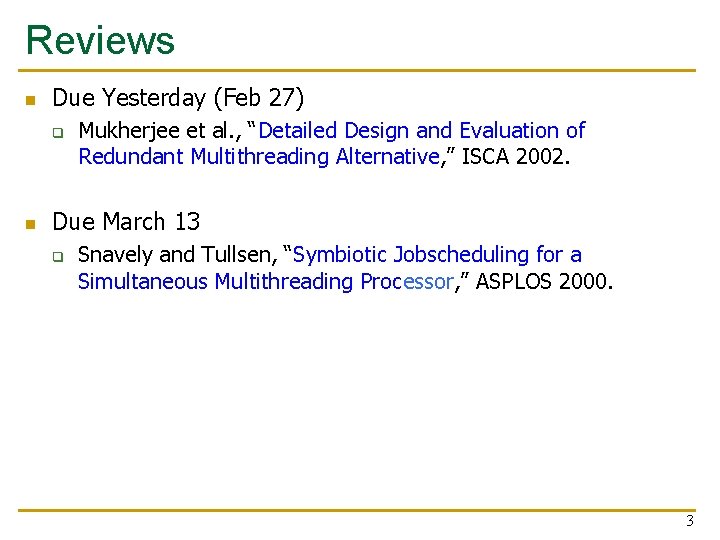The image size is (720, 540).
Task: Click the gold divider line under the title
Action: [x=357, y=70]
